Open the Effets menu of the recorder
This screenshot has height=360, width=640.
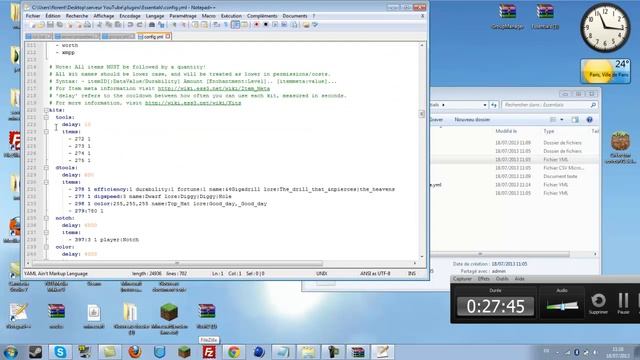tap(483, 279)
